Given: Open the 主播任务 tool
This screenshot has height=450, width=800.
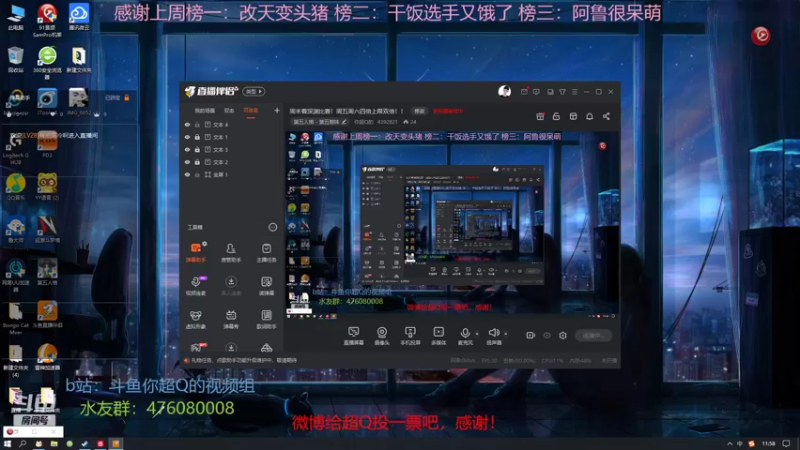Looking at the screenshot, I should point(266,253).
